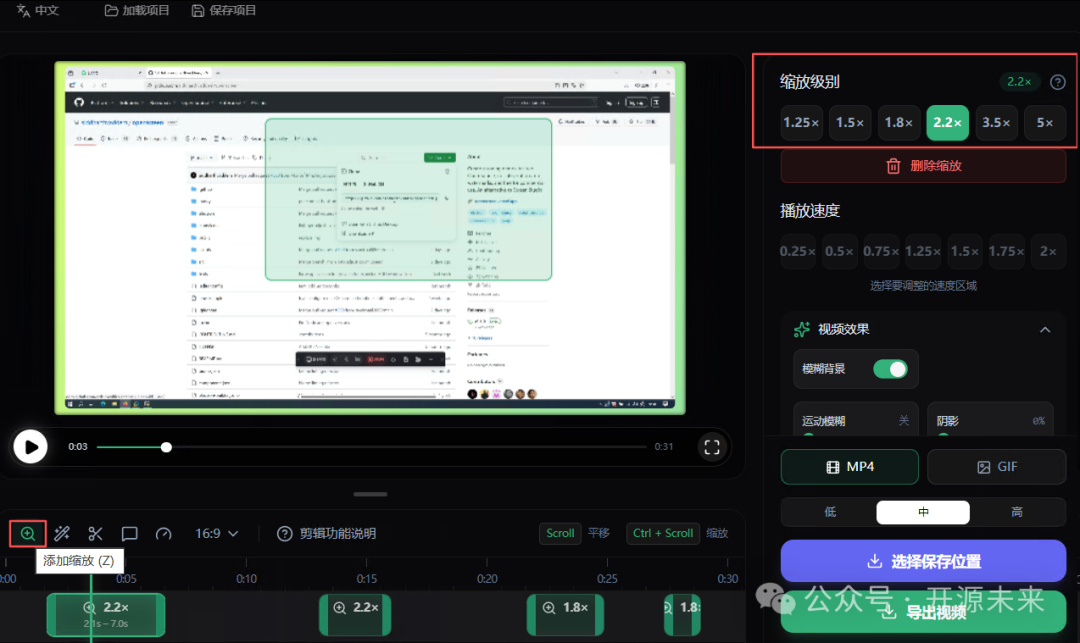This screenshot has height=643, width=1080.
Task: Select the scissors cut tool
Action: 95,533
